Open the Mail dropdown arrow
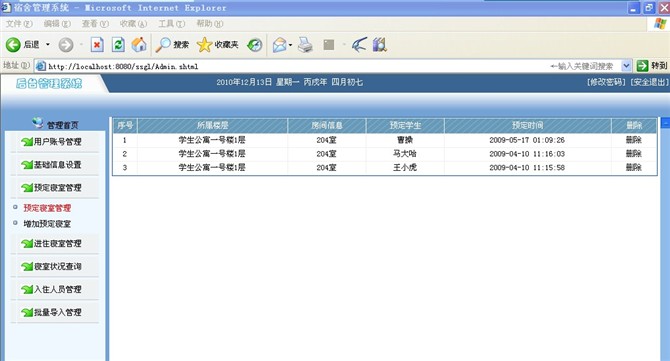The image size is (670, 361). [x=291, y=45]
